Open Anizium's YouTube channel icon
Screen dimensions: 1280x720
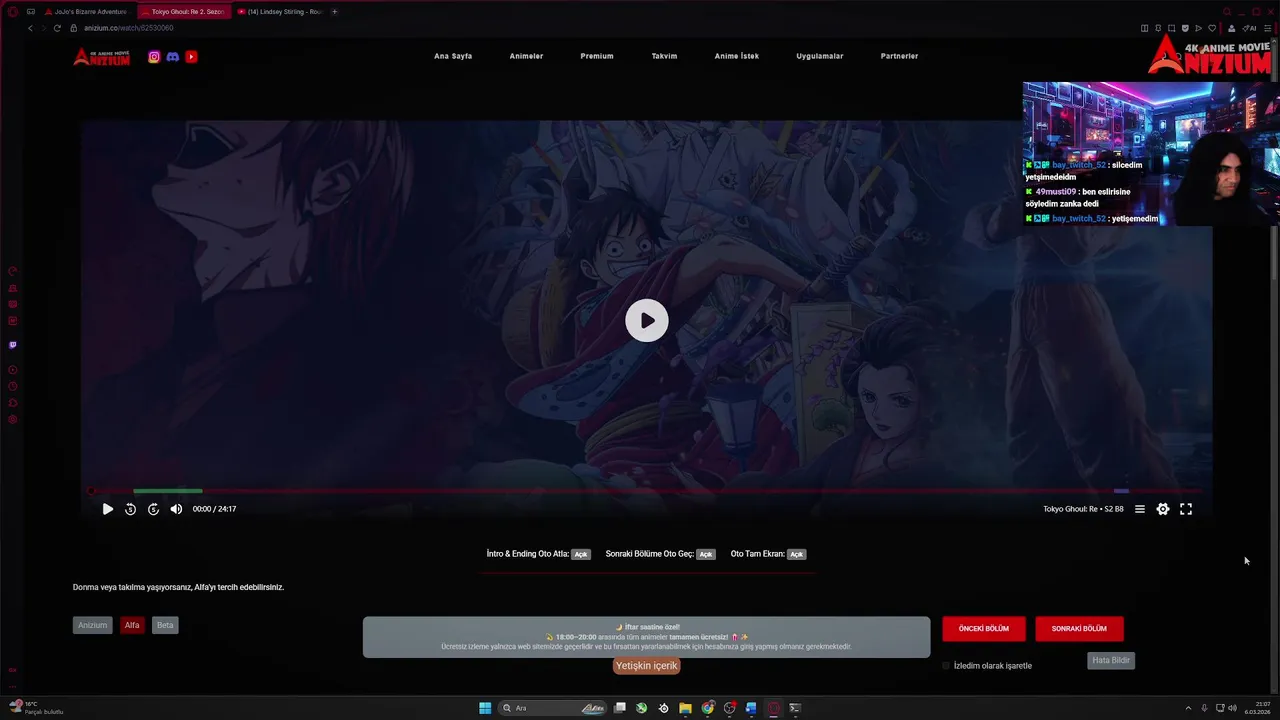click(x=191, y=57)
